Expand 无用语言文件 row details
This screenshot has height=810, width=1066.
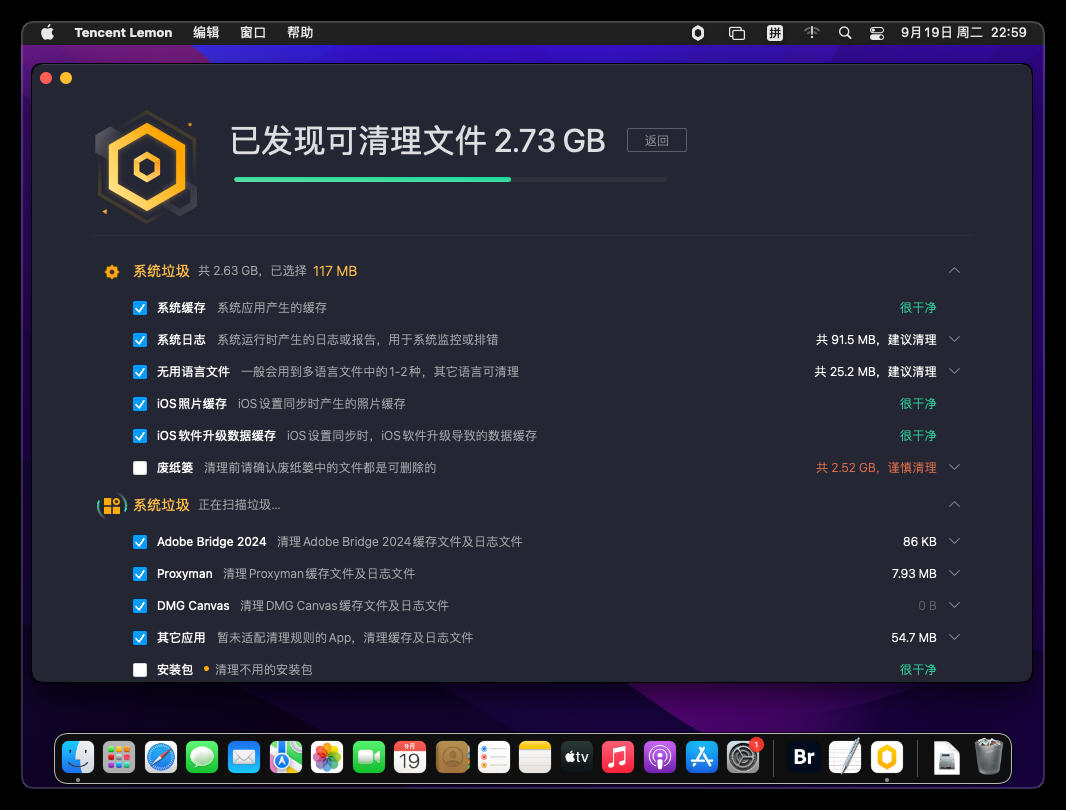(x=955, y=371)
